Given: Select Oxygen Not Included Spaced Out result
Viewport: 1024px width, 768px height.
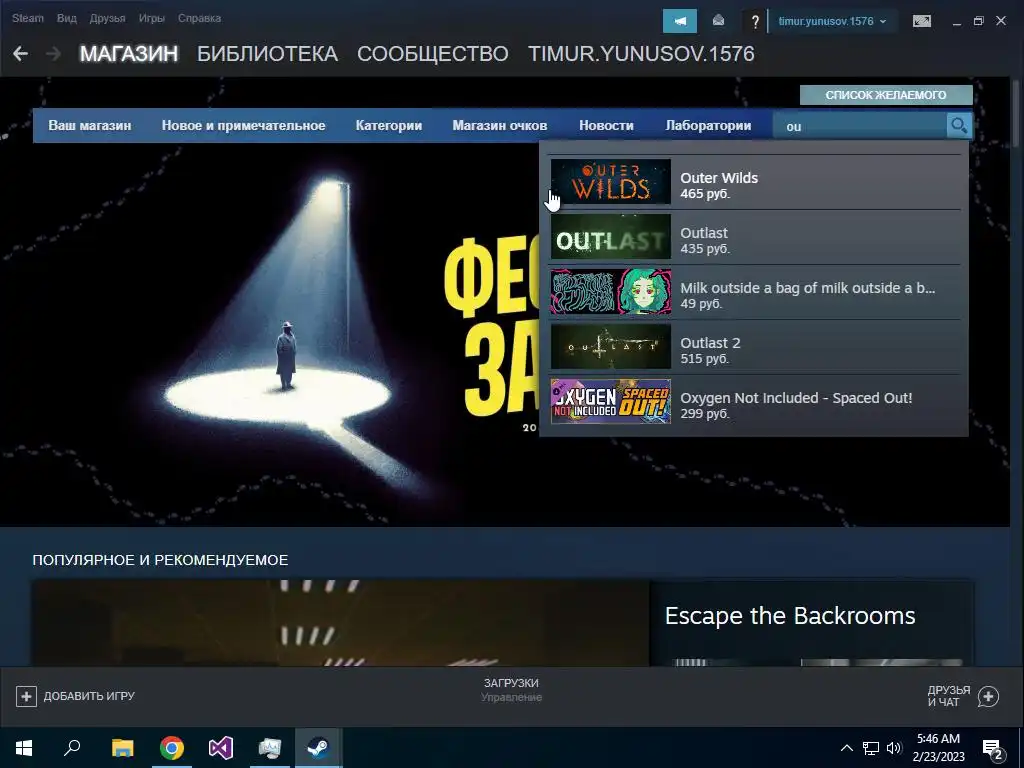Looking at the screenshot, I should pyautogui.click(x=754, y=402).
